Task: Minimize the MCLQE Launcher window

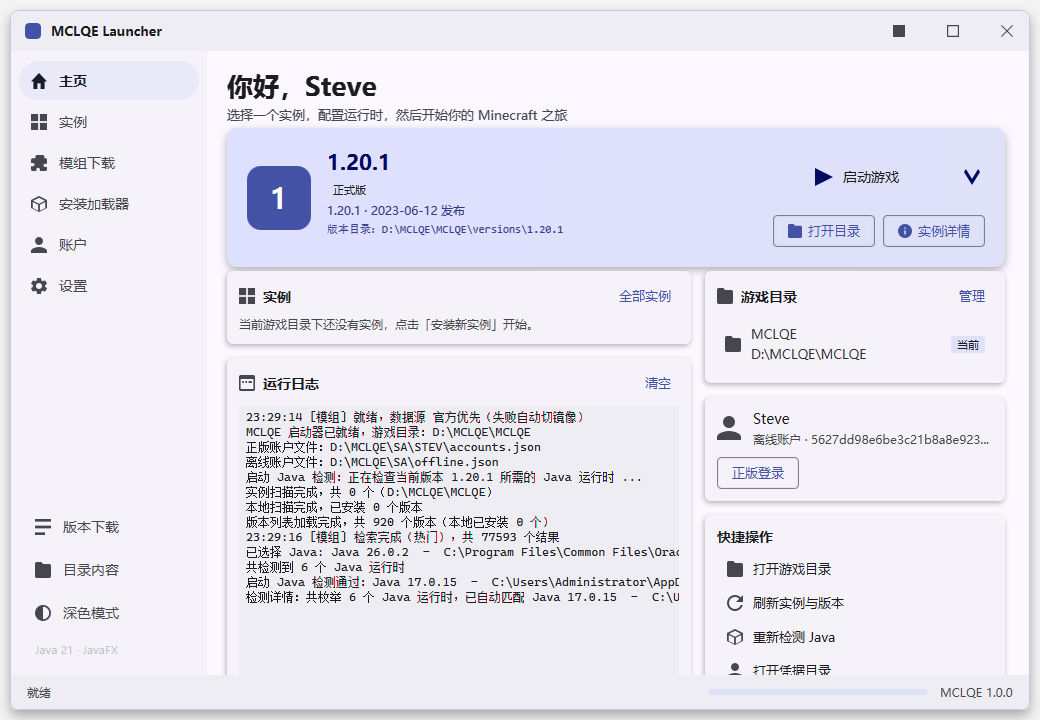Action: click(x=899, y=31)
